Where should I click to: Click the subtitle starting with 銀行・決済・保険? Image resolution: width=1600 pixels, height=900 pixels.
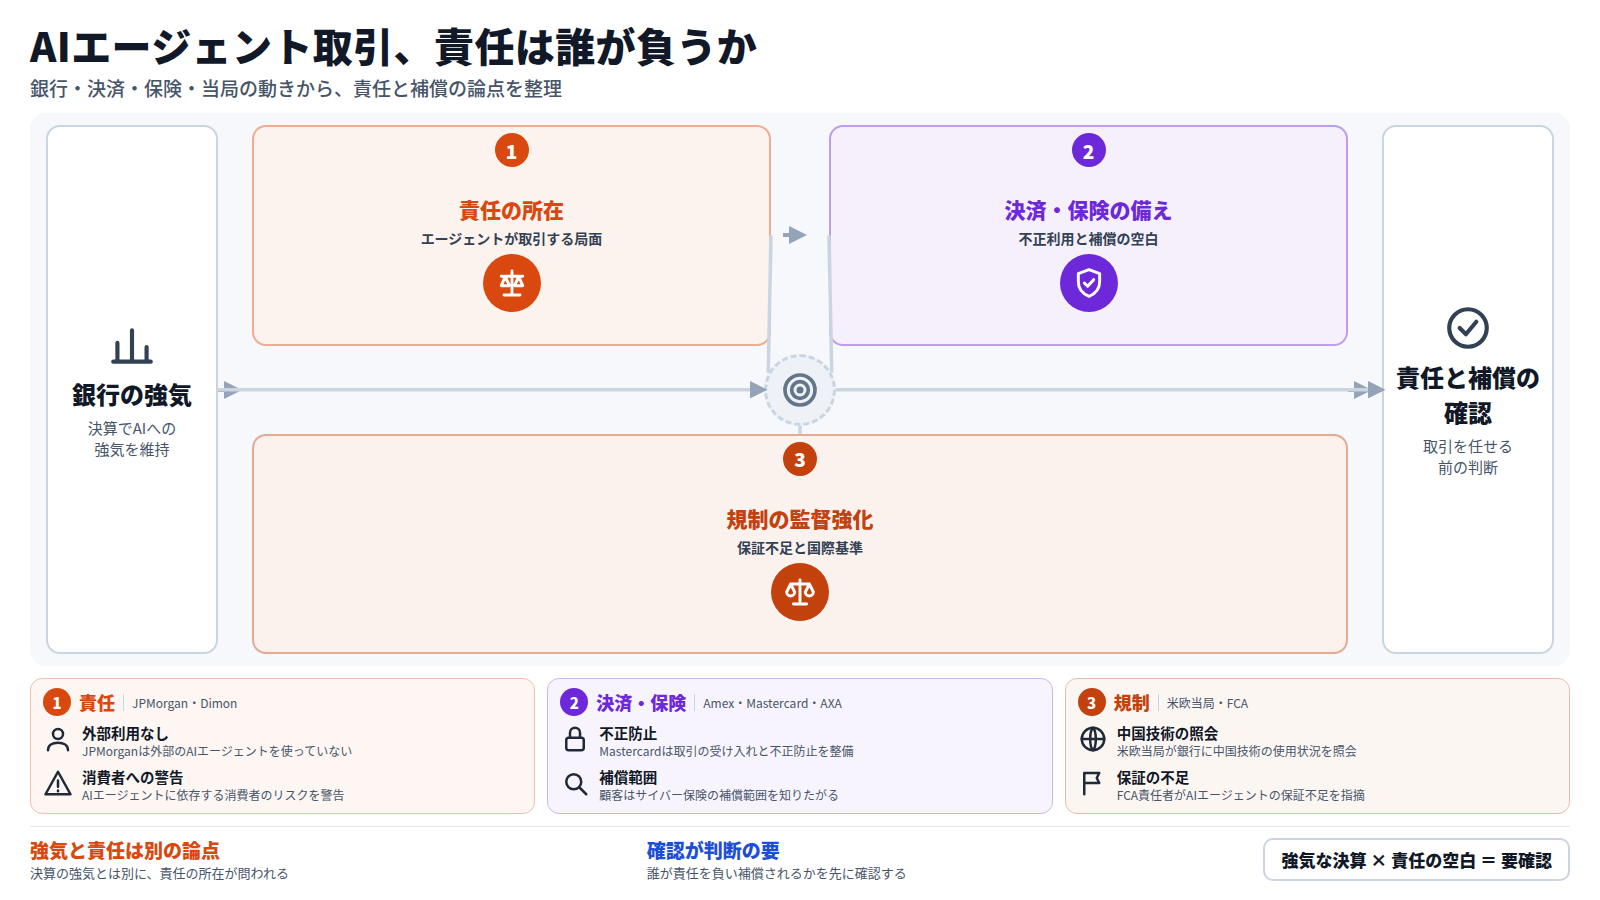tap(296, 89)
